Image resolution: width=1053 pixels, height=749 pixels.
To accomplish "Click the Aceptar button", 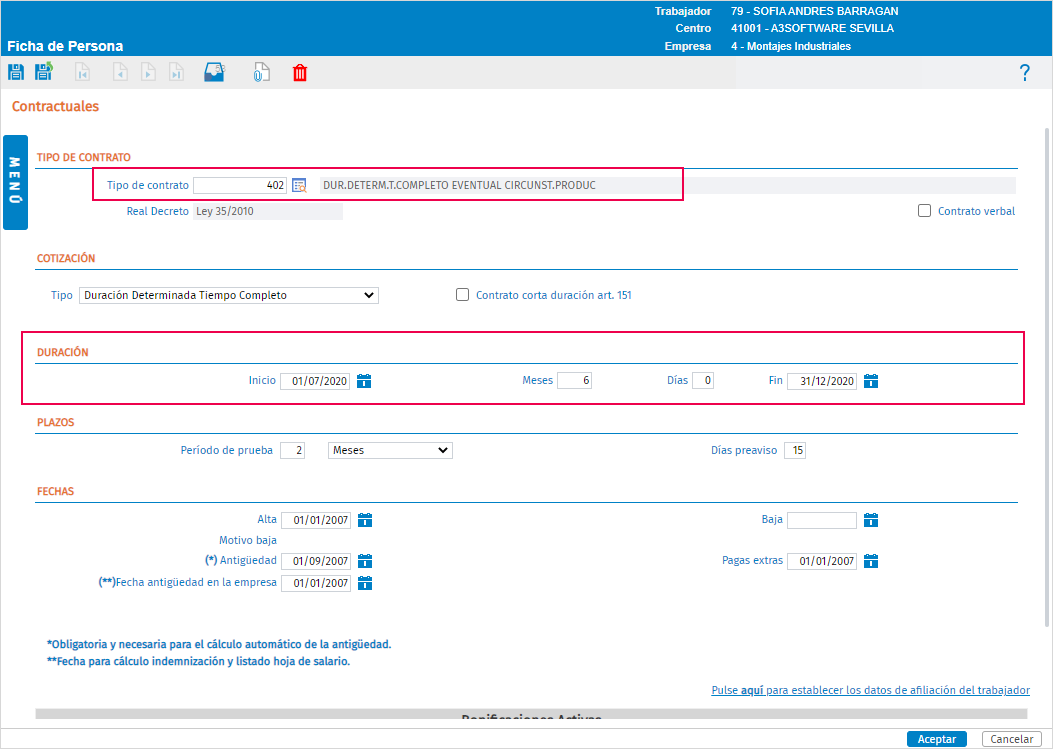I will coord(937,739).
